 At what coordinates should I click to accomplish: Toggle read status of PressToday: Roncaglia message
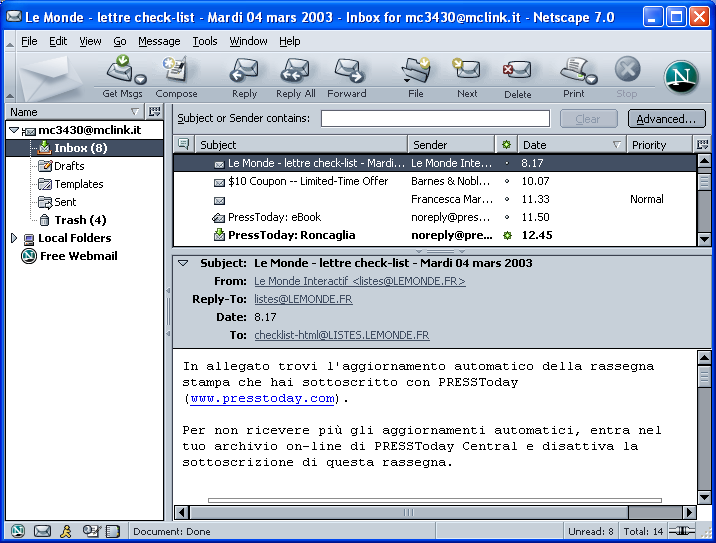[x=507, y=235]
